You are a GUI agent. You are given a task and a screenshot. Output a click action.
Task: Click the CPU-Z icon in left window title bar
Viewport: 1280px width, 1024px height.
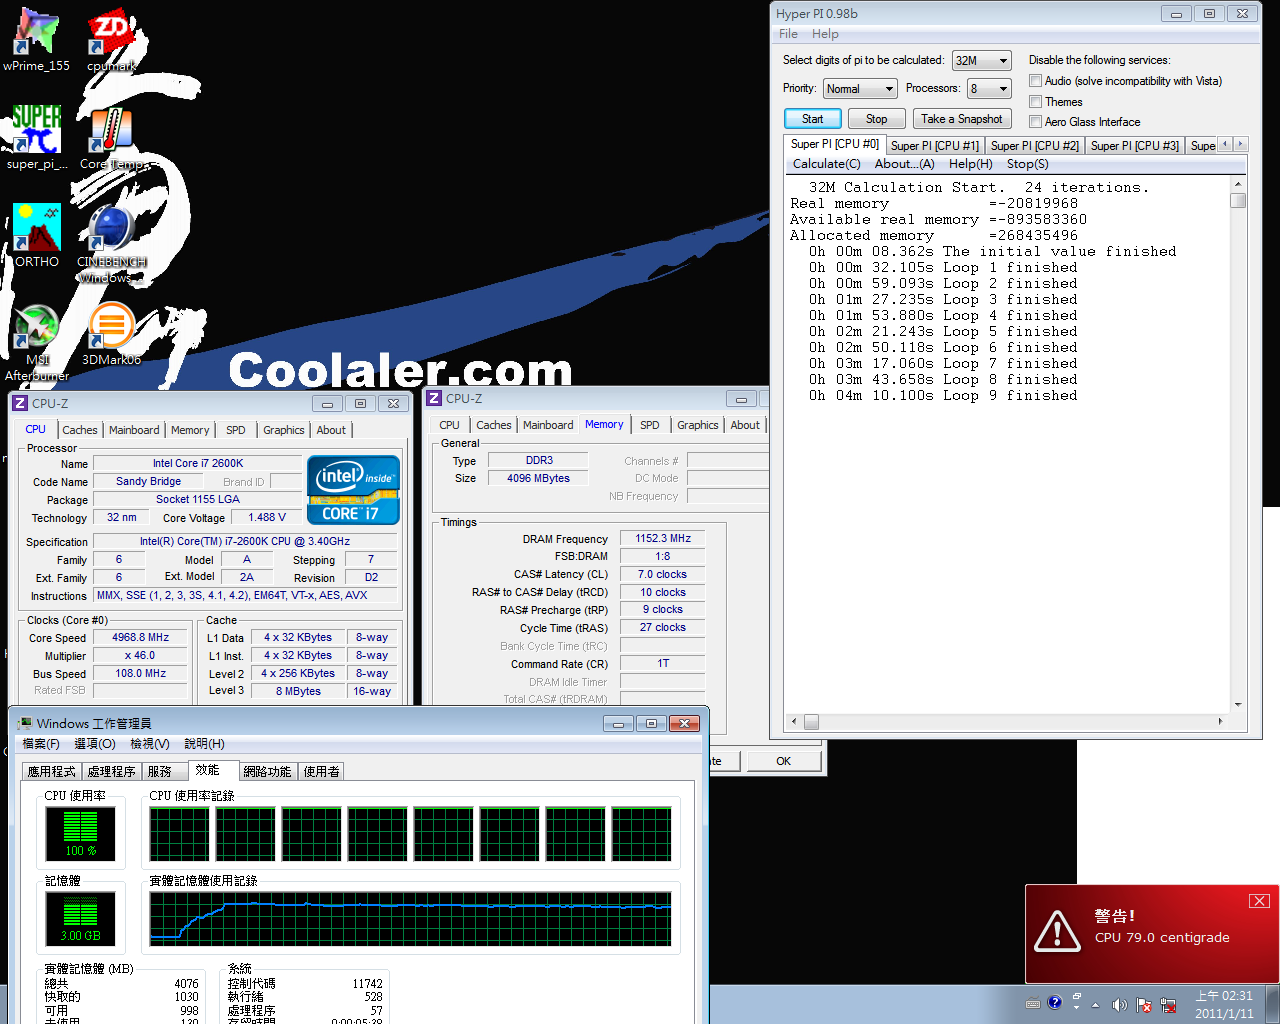(19, 403)
